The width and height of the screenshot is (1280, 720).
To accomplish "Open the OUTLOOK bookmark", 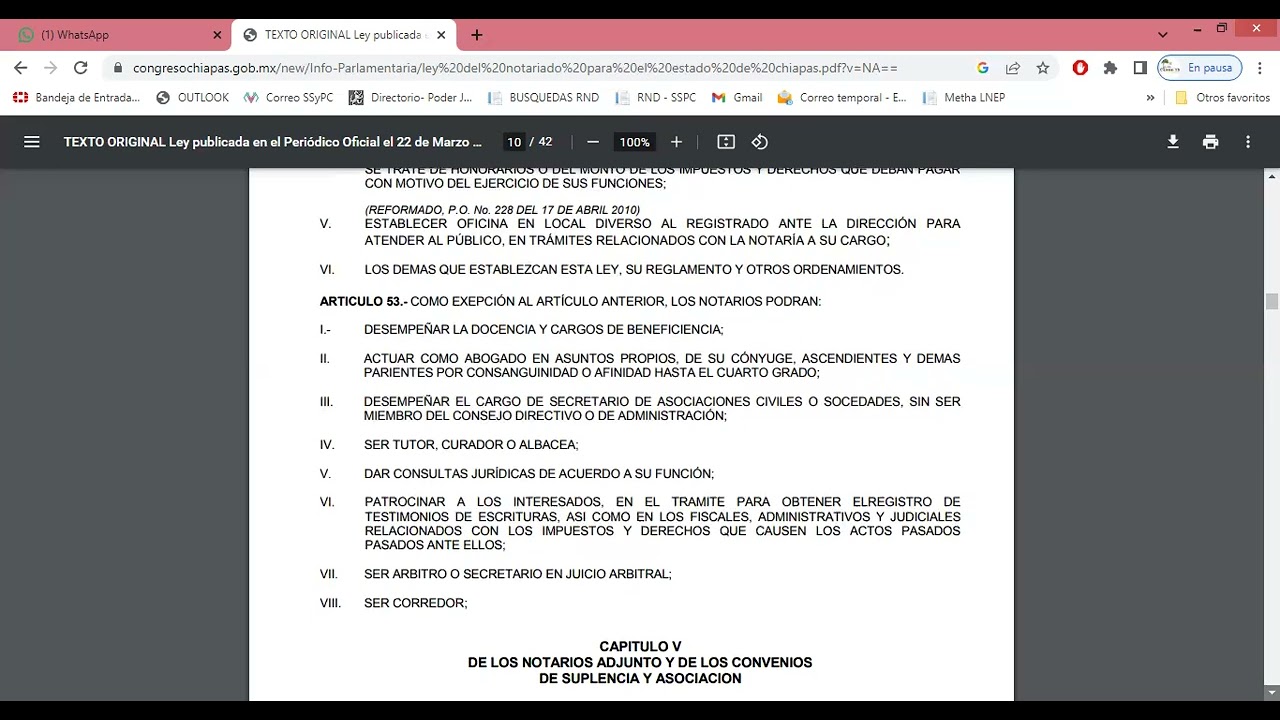I will tap(193, 98).
